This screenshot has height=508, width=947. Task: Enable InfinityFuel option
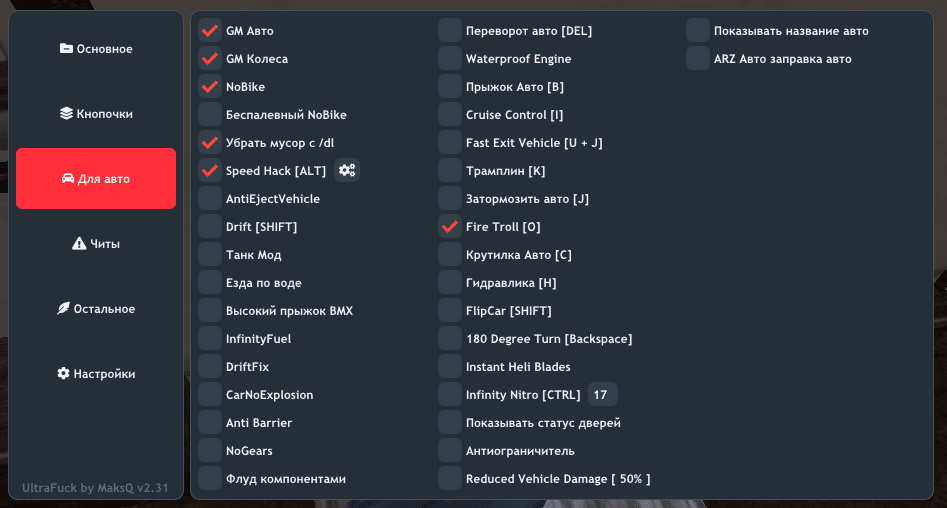[210, 339]
